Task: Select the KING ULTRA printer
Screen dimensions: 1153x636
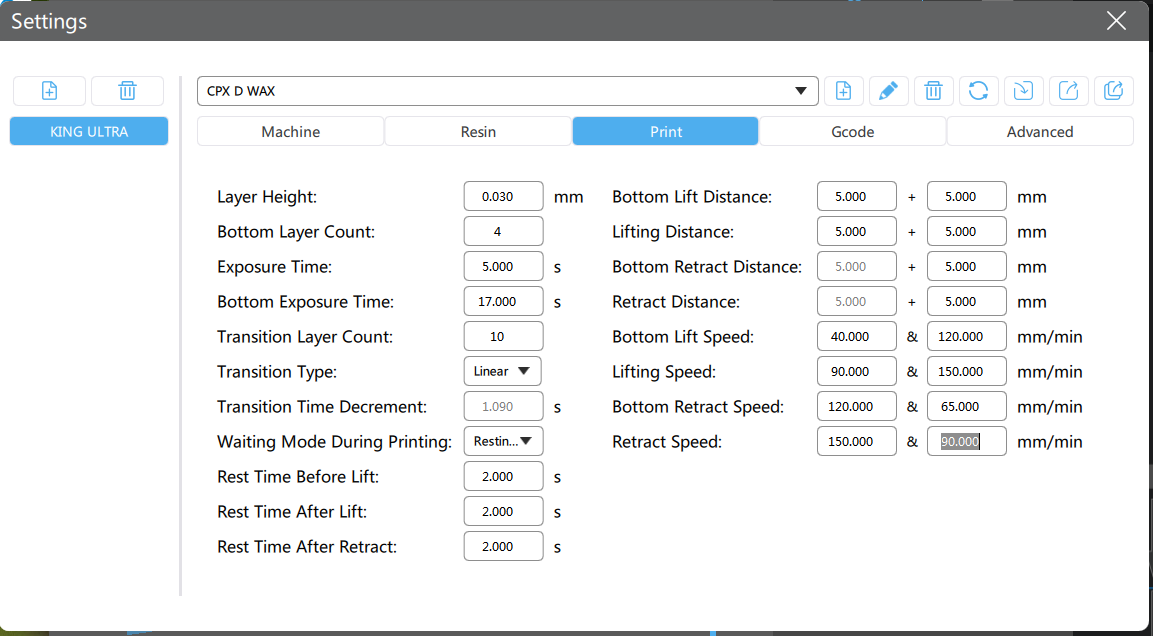Action: click(89, 131)
